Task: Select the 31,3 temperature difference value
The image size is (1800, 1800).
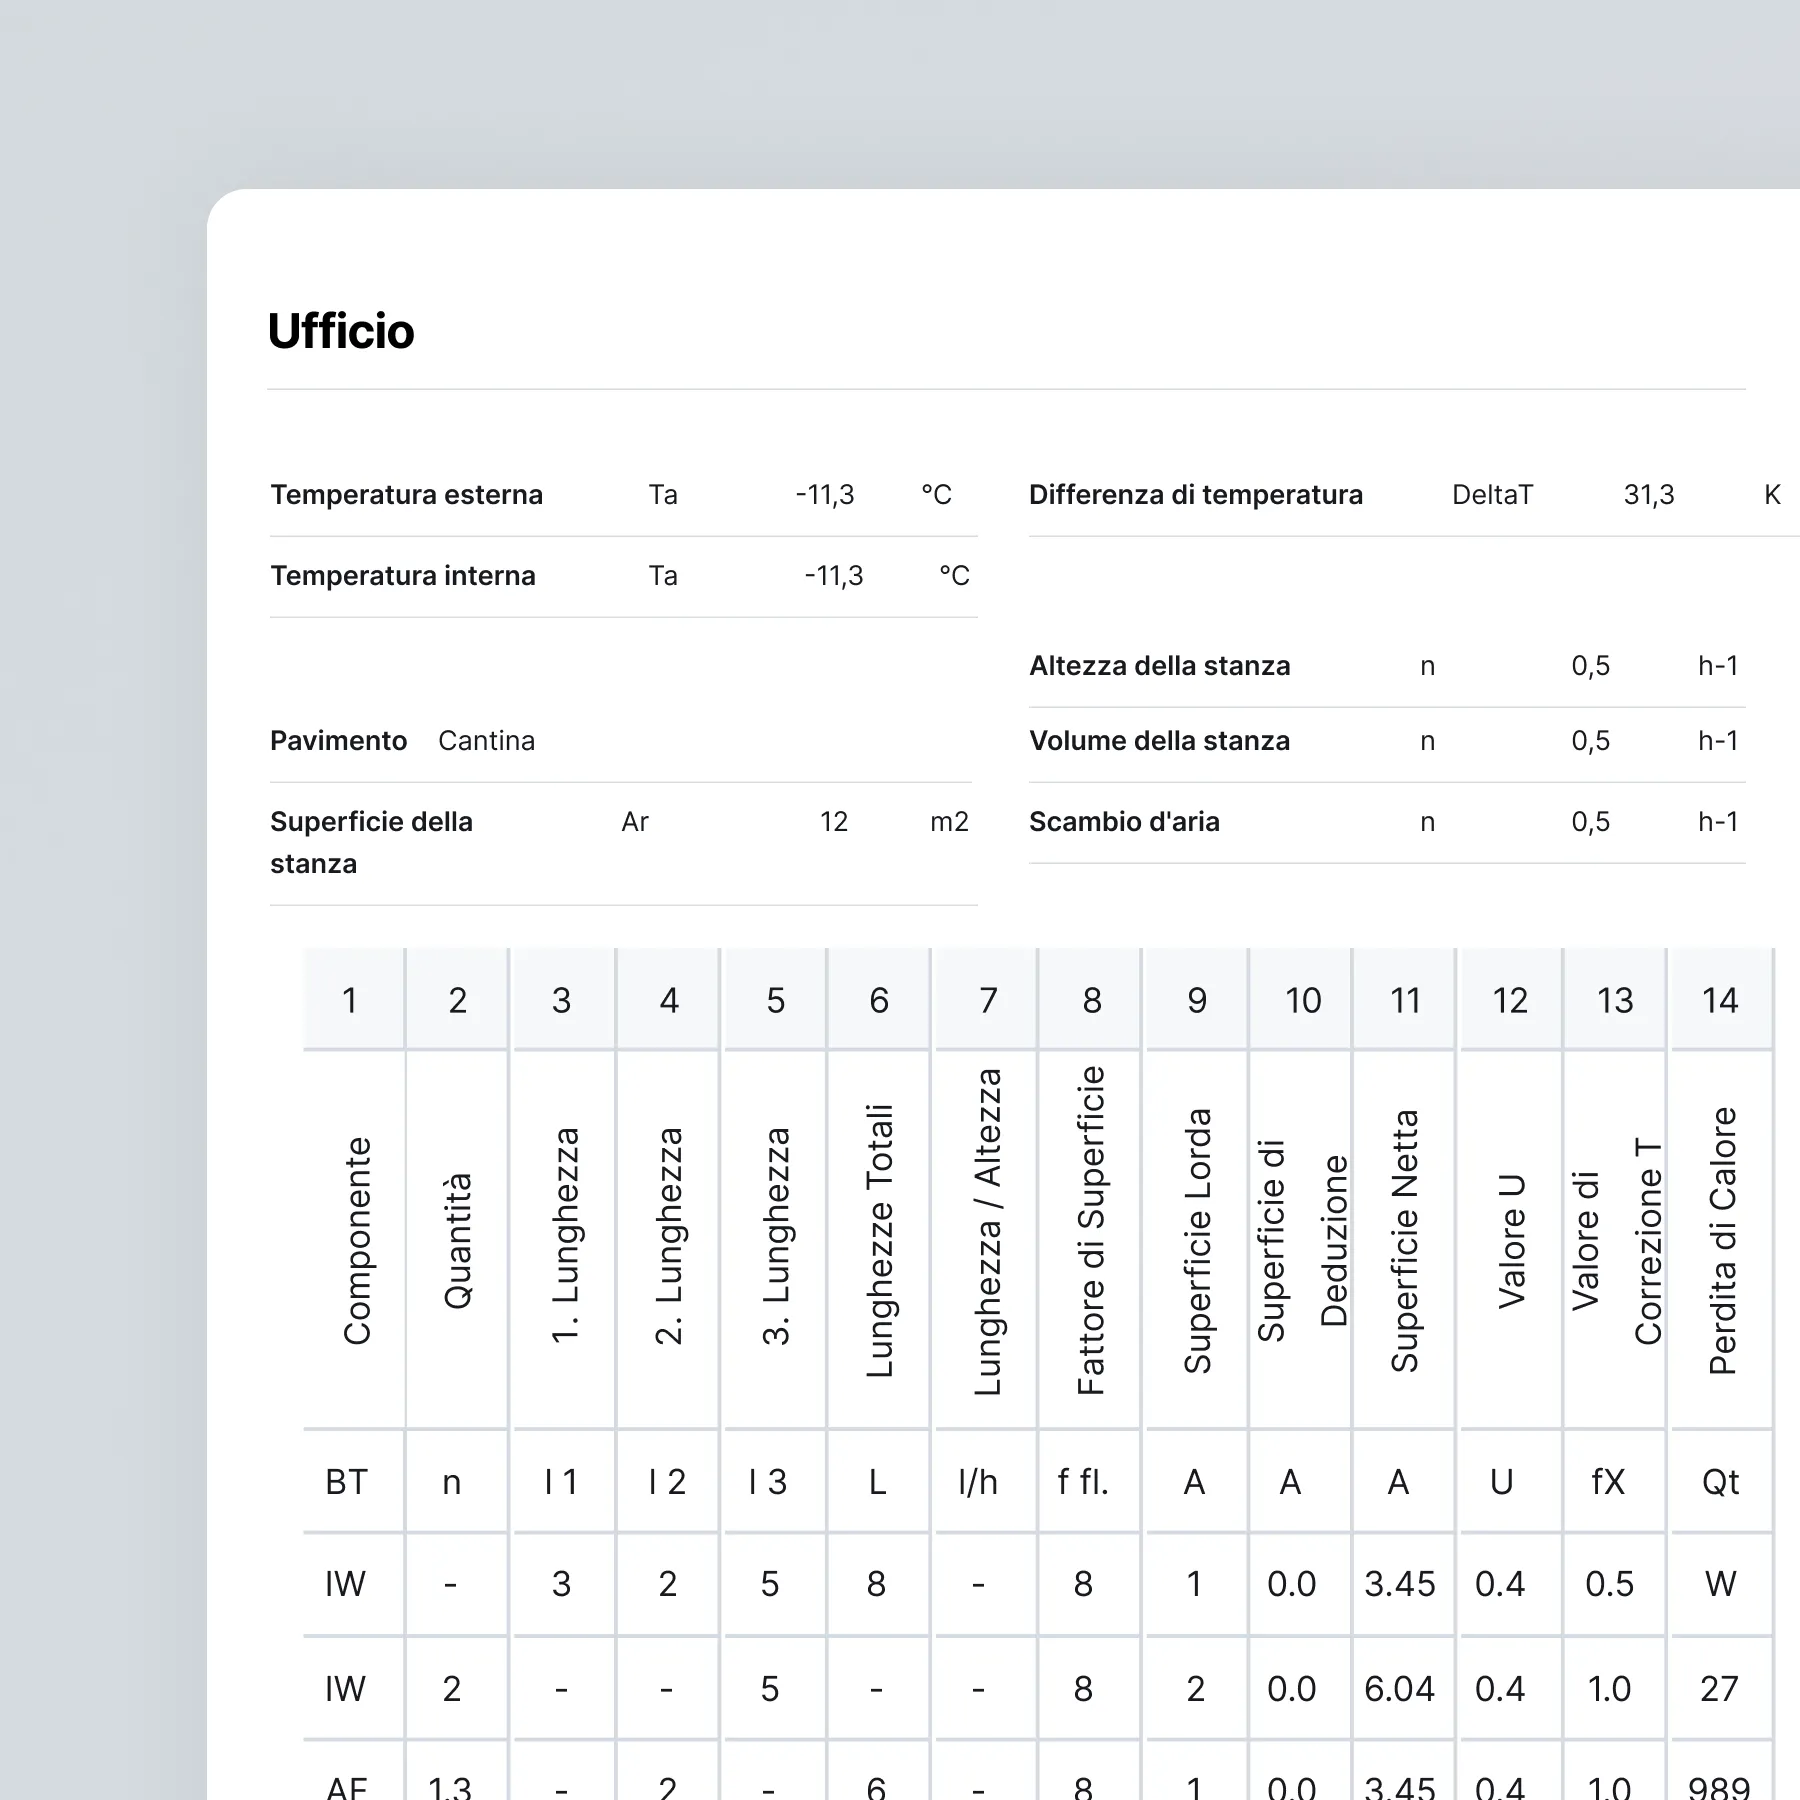Action: [1649, 495]
